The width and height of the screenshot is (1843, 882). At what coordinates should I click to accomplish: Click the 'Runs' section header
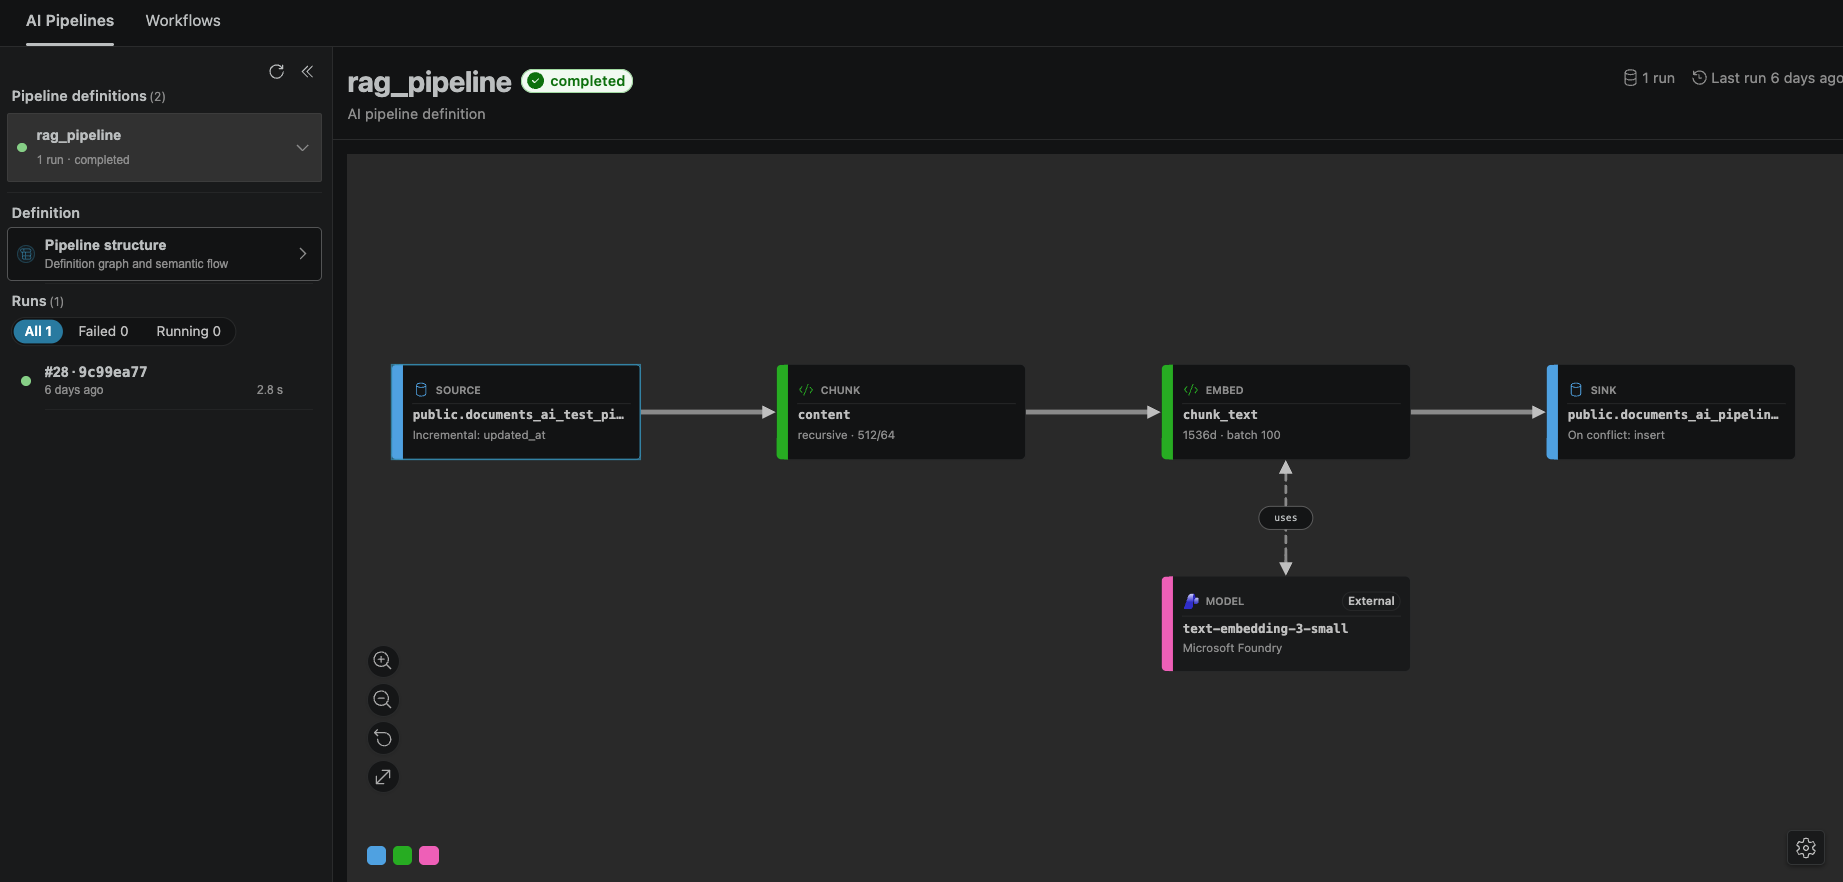coord(29,301)
